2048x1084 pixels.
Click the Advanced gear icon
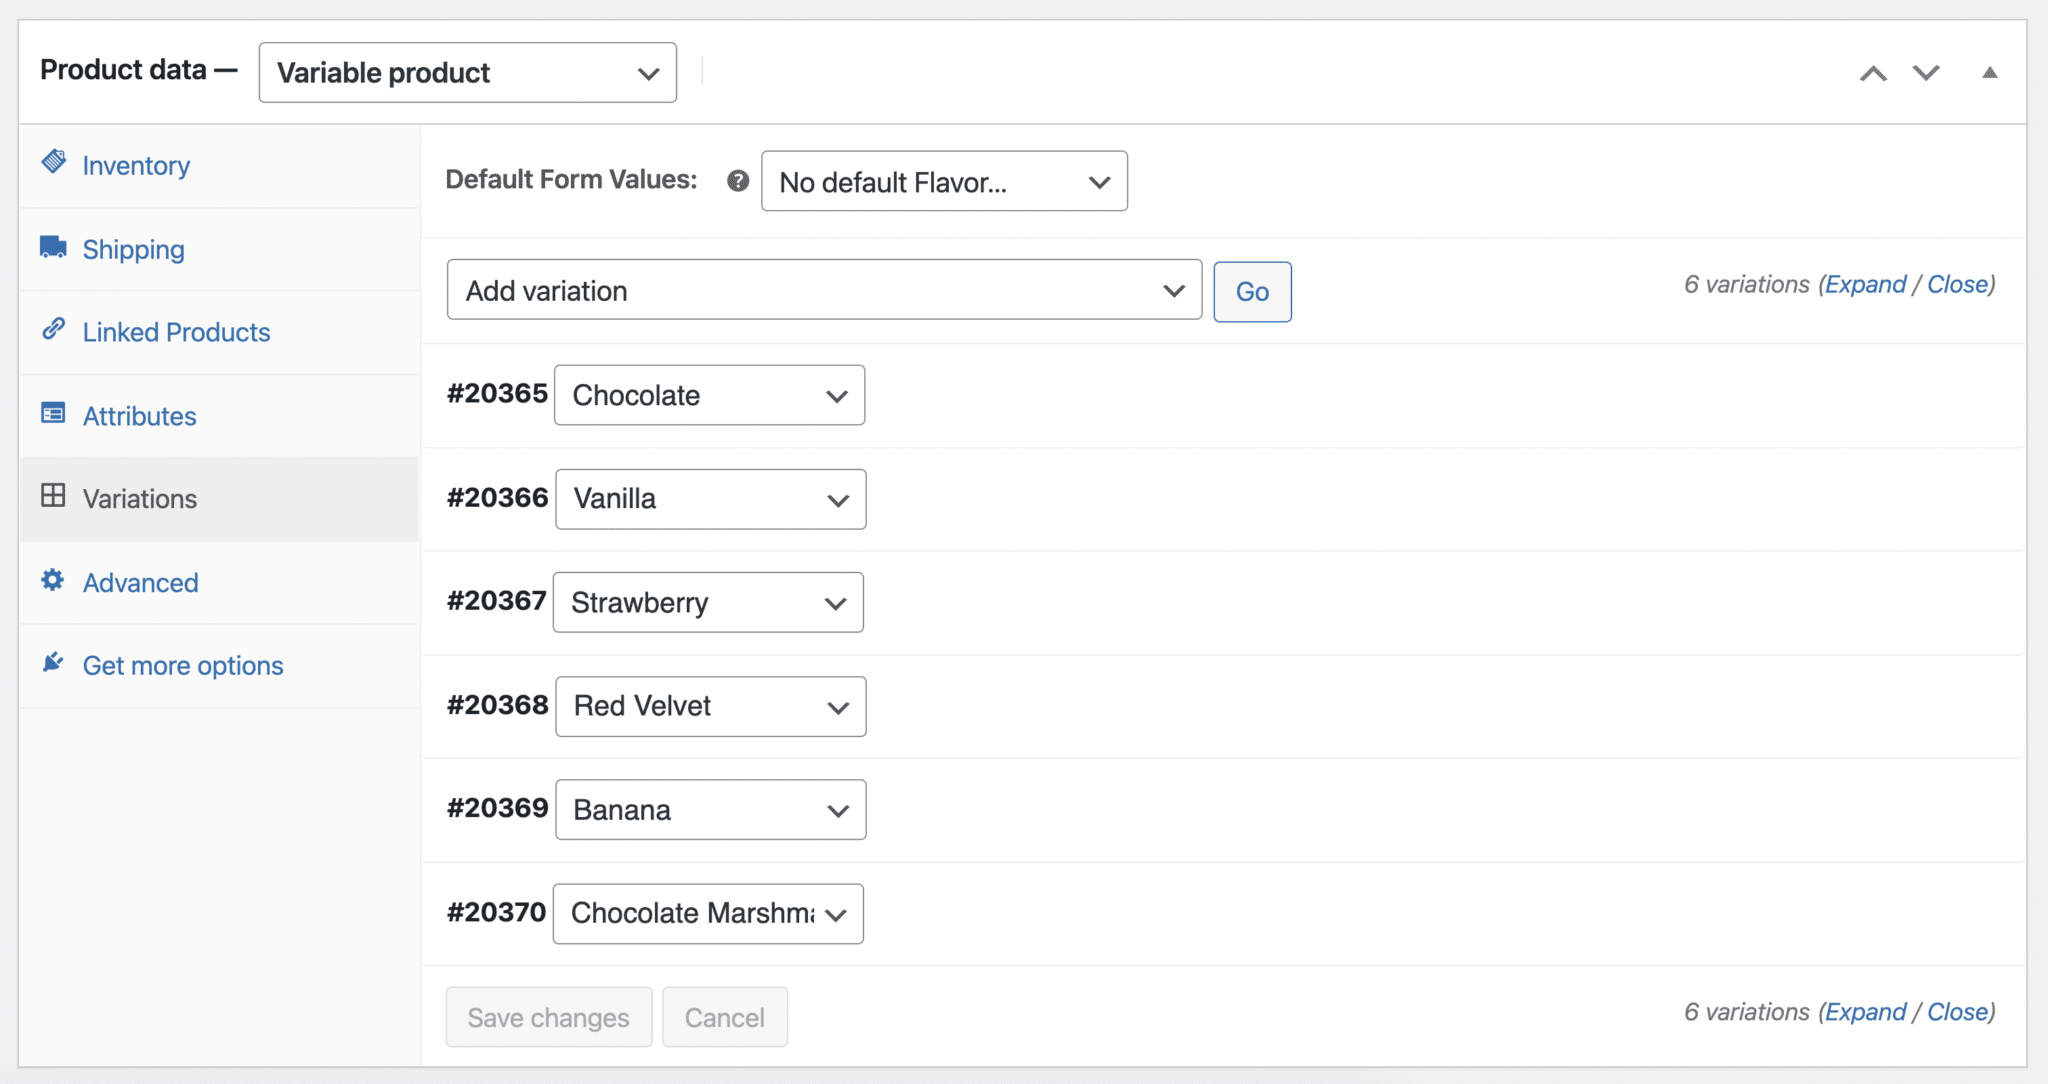coord(53,580)
